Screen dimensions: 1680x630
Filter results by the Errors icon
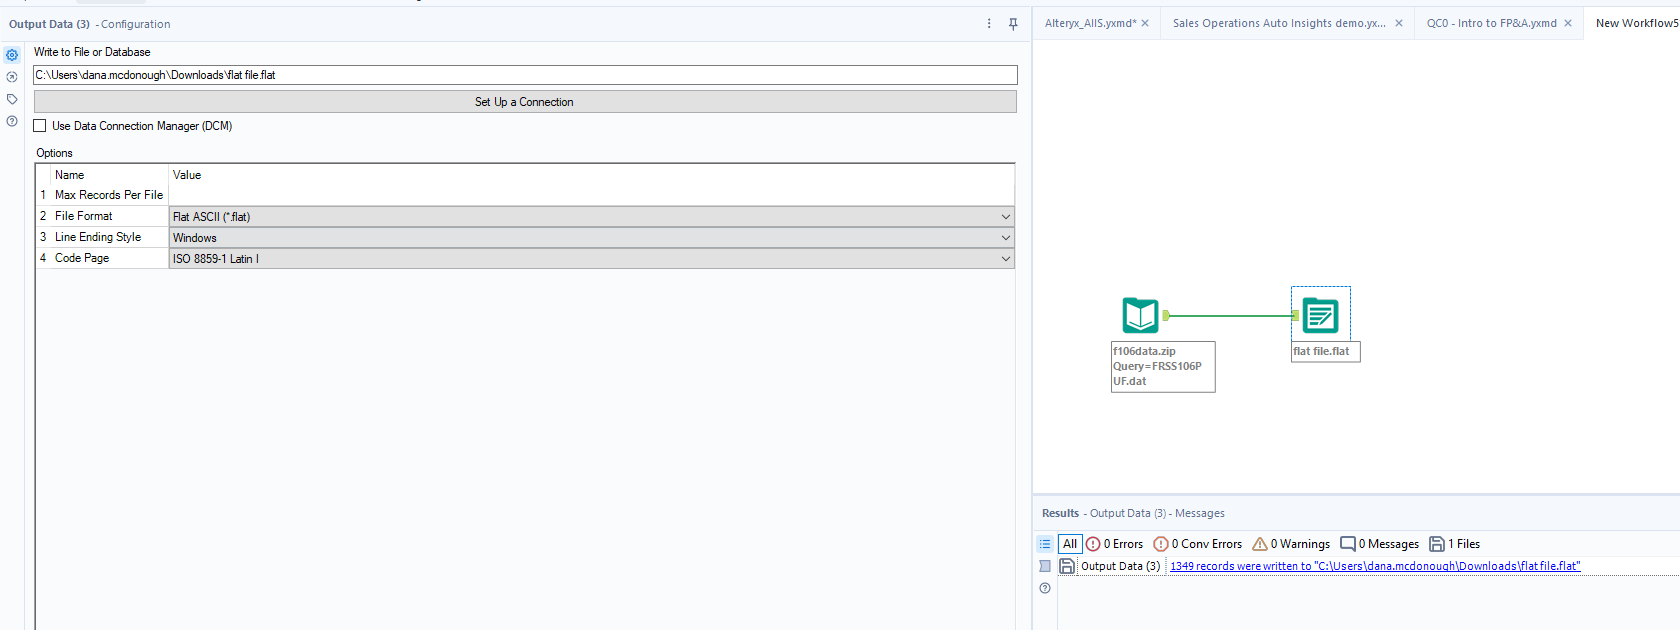pos(1093,544)
